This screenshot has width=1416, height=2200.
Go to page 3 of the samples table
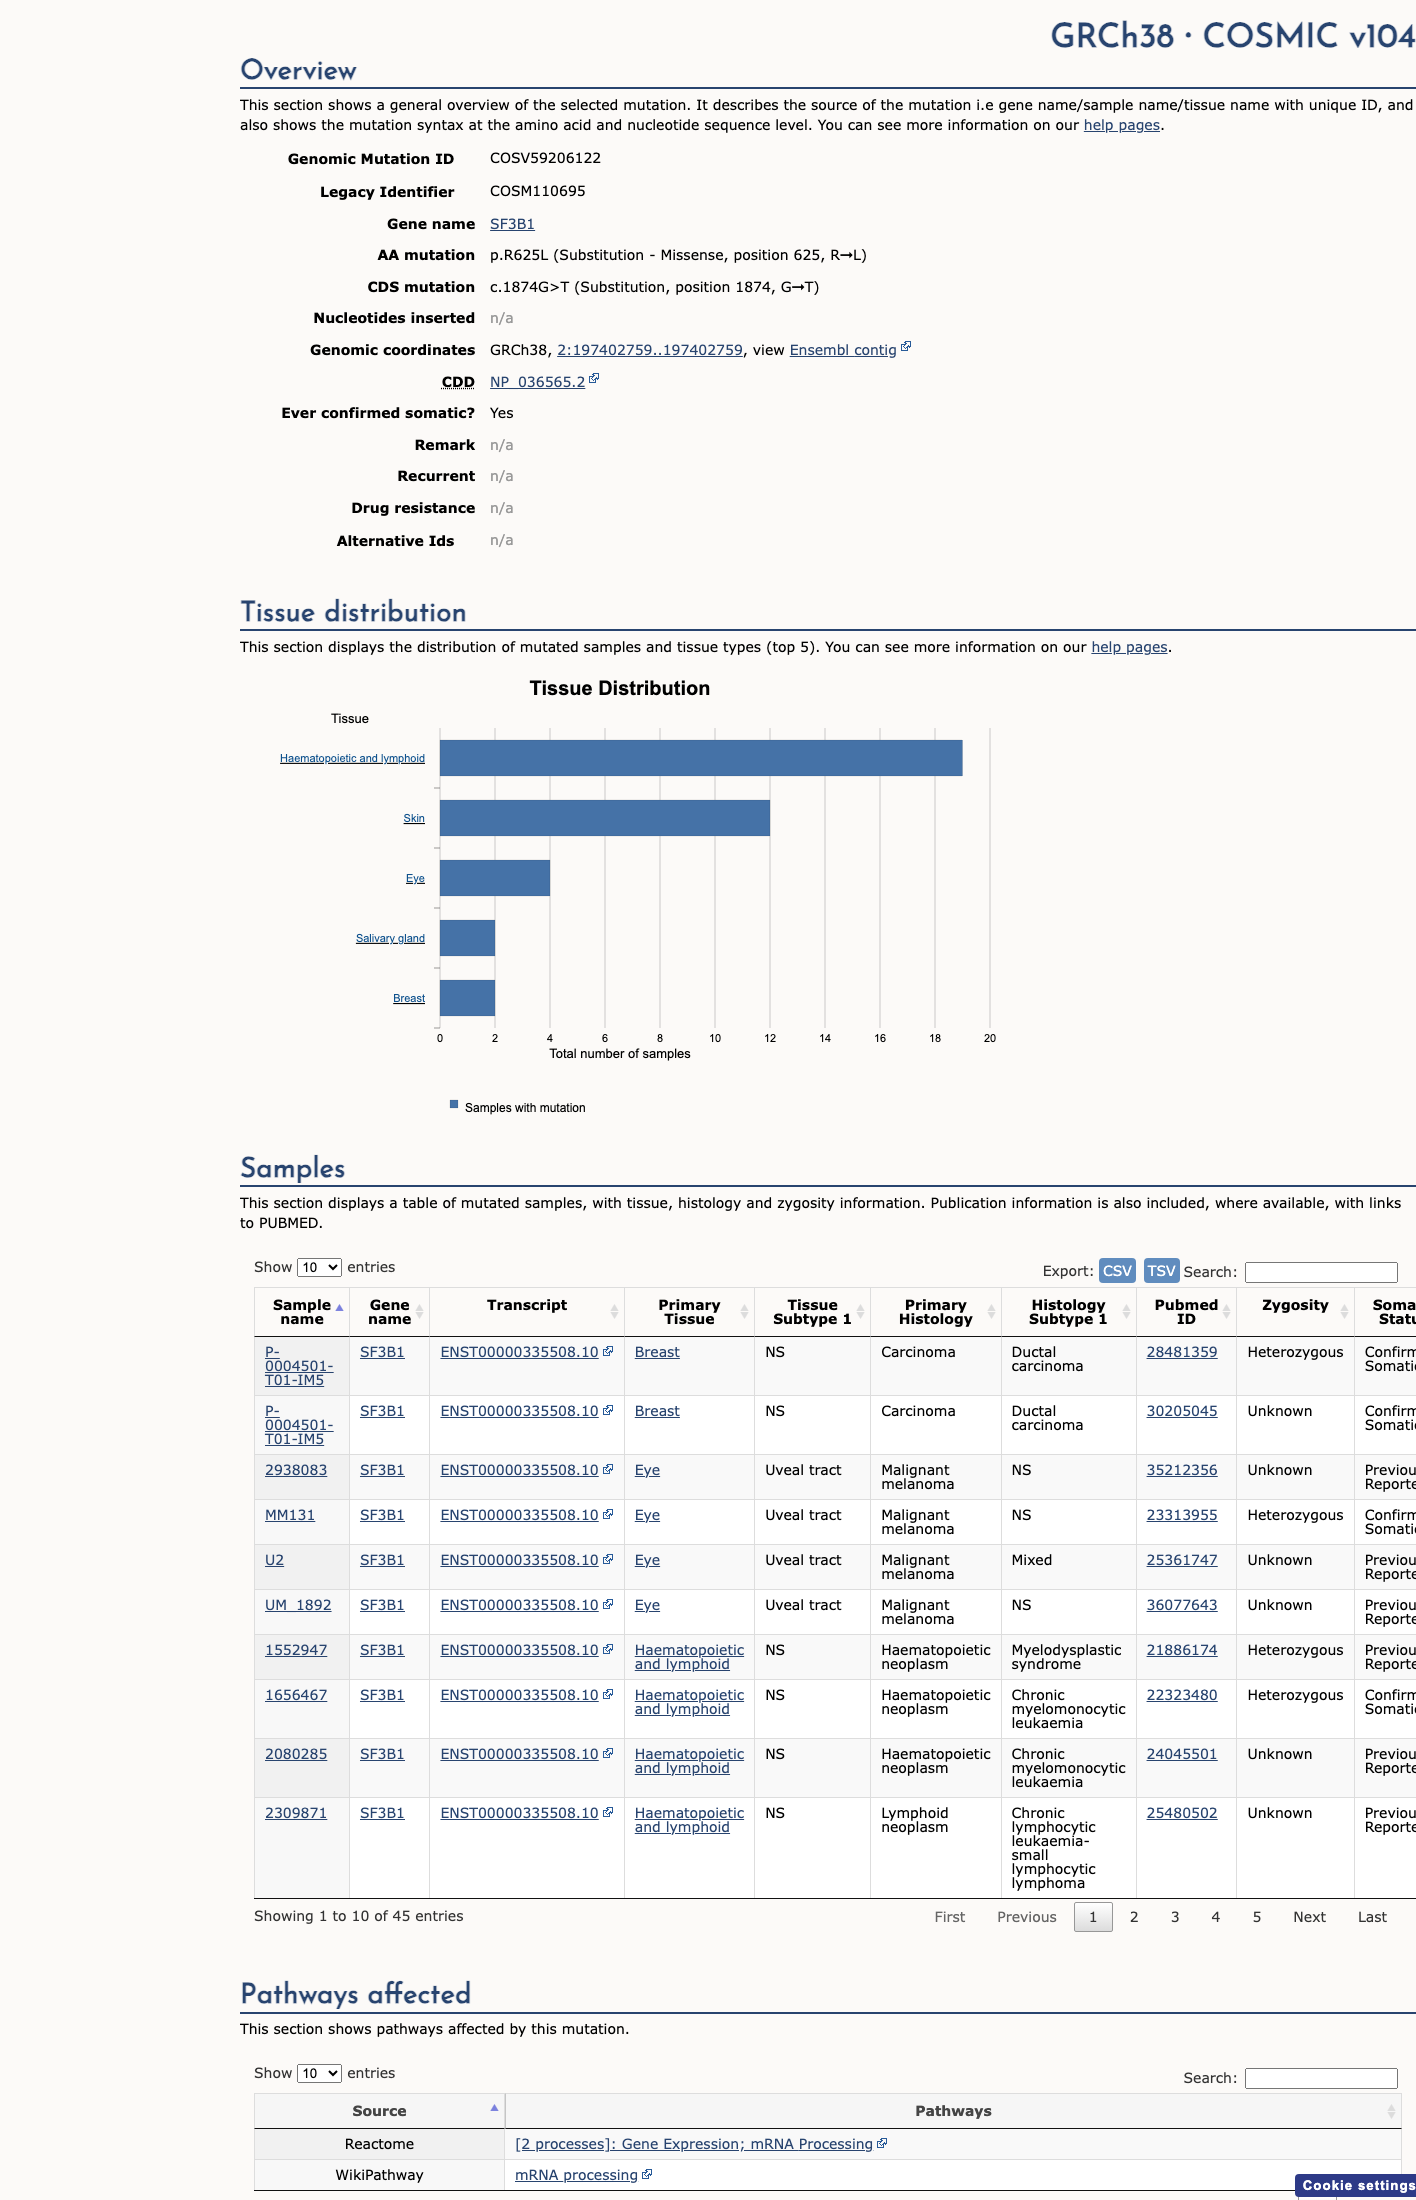pyautogui.click(x=1175, y=1917)
